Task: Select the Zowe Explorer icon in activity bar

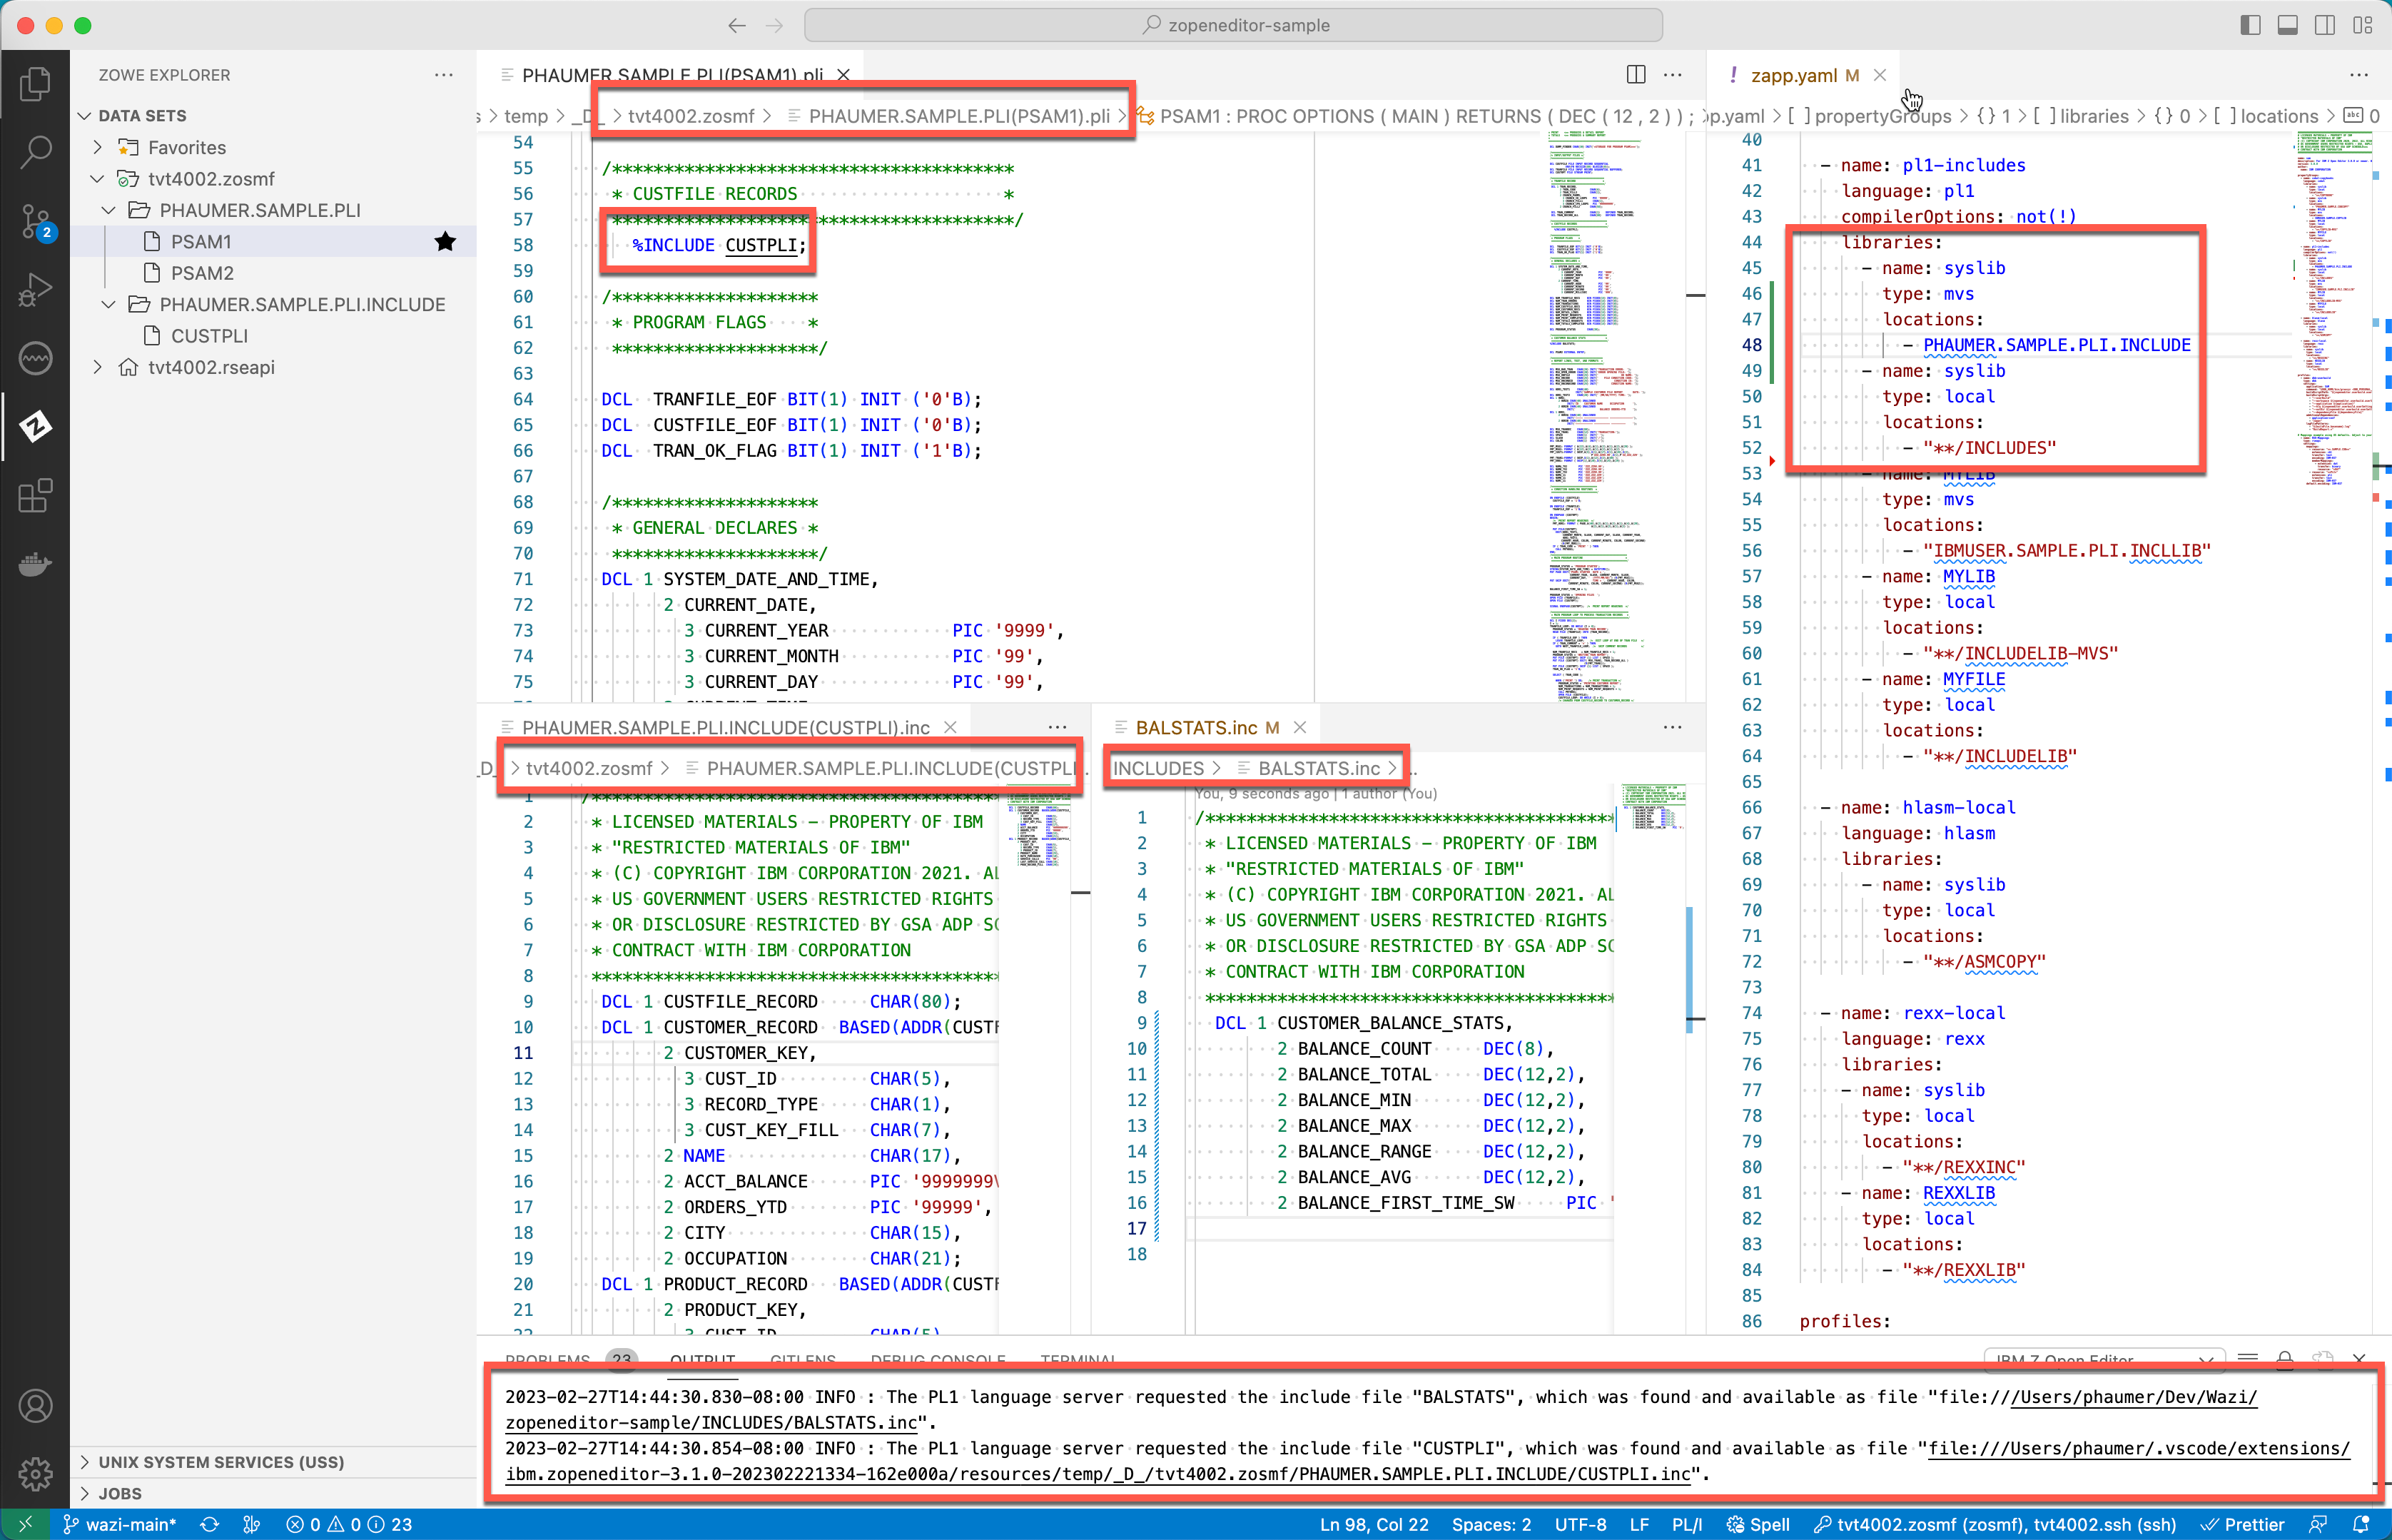Action: click(36, 427)
